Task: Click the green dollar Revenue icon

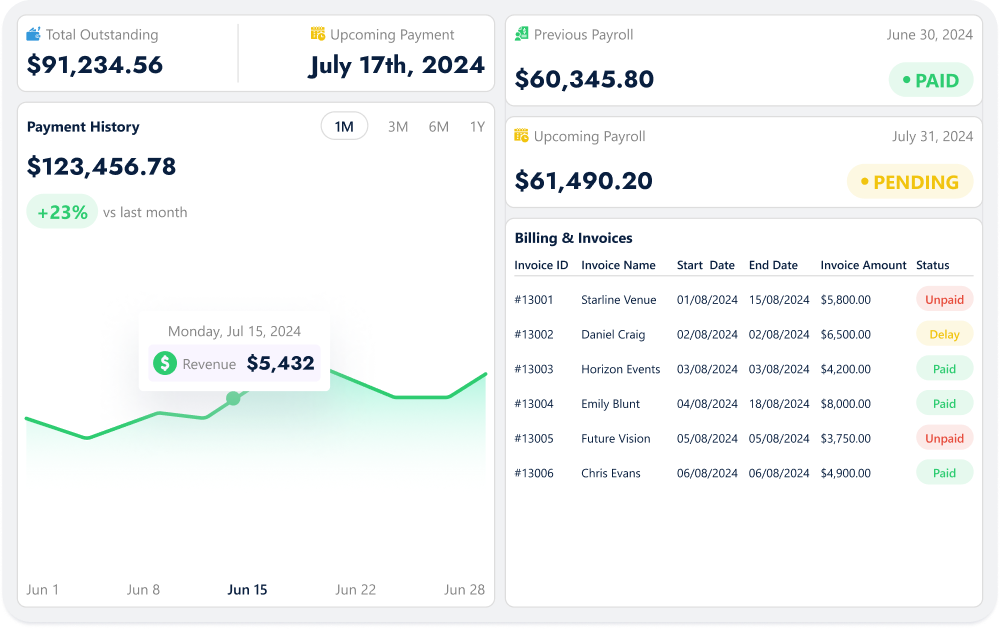Action: click(x=165, y=364)
